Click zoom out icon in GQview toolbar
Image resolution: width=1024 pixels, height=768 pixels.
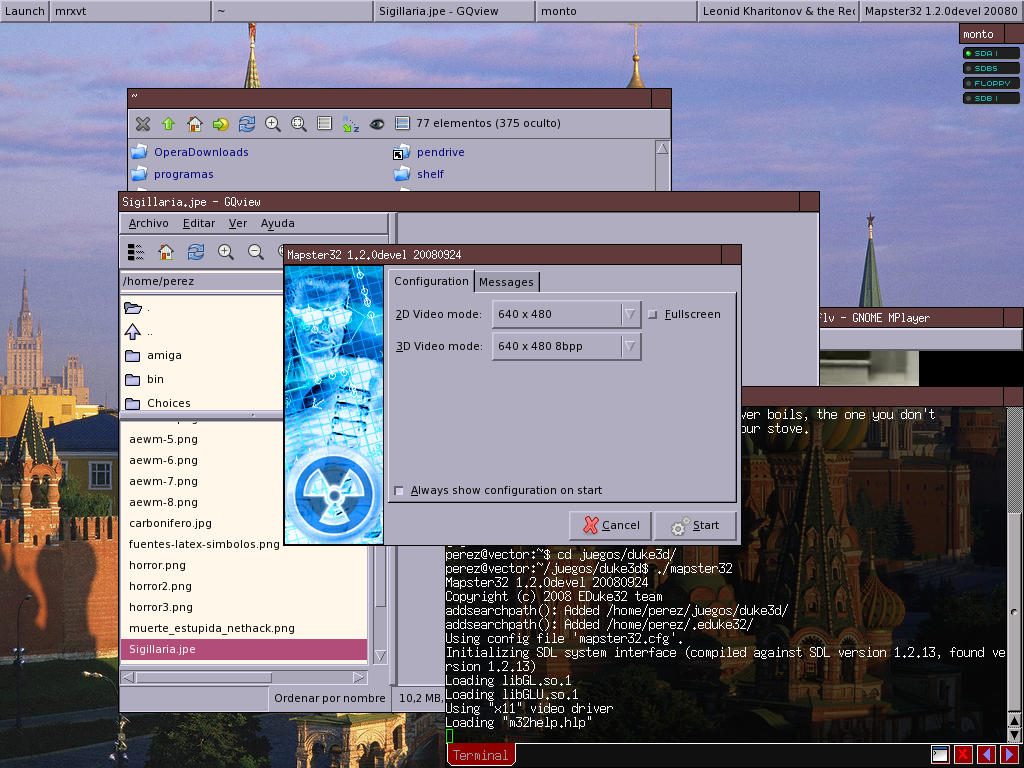click(256, 252)
